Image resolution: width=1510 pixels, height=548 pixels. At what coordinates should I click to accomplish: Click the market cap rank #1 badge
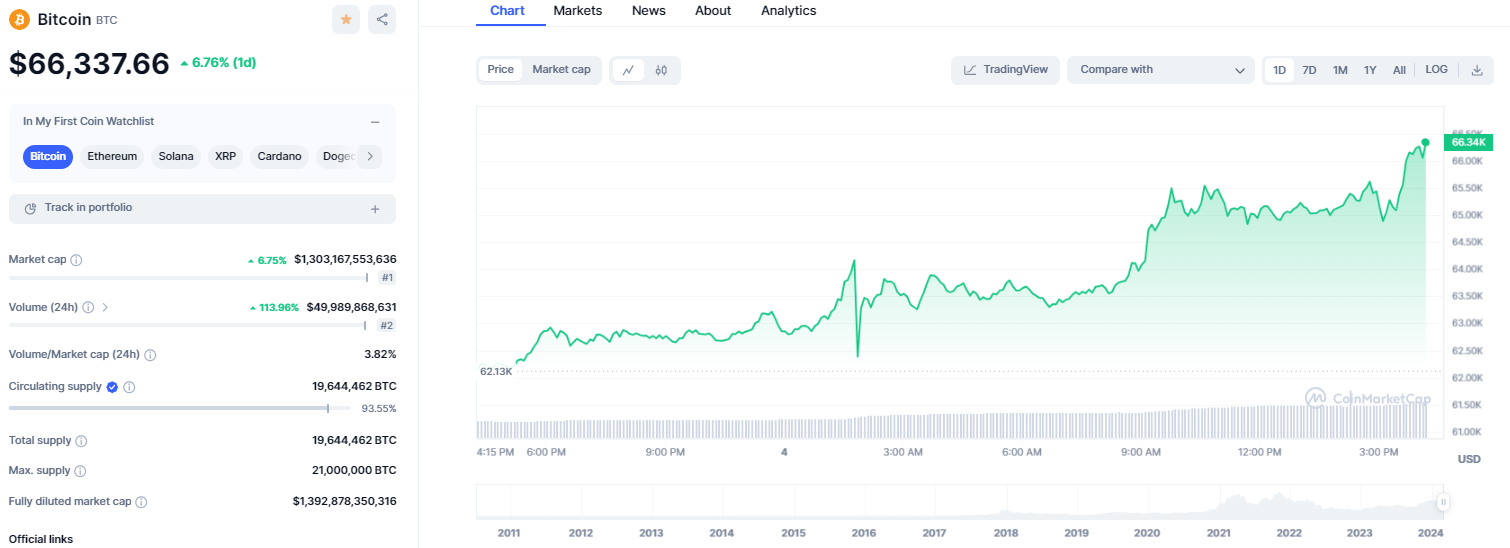click(x=387, y=278)
